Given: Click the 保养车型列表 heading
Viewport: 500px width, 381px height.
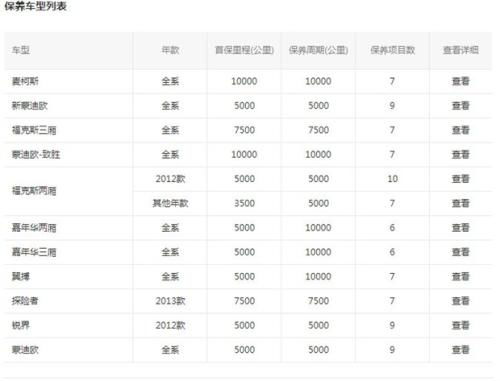Looking at the screenshot, I should (35, 6).
